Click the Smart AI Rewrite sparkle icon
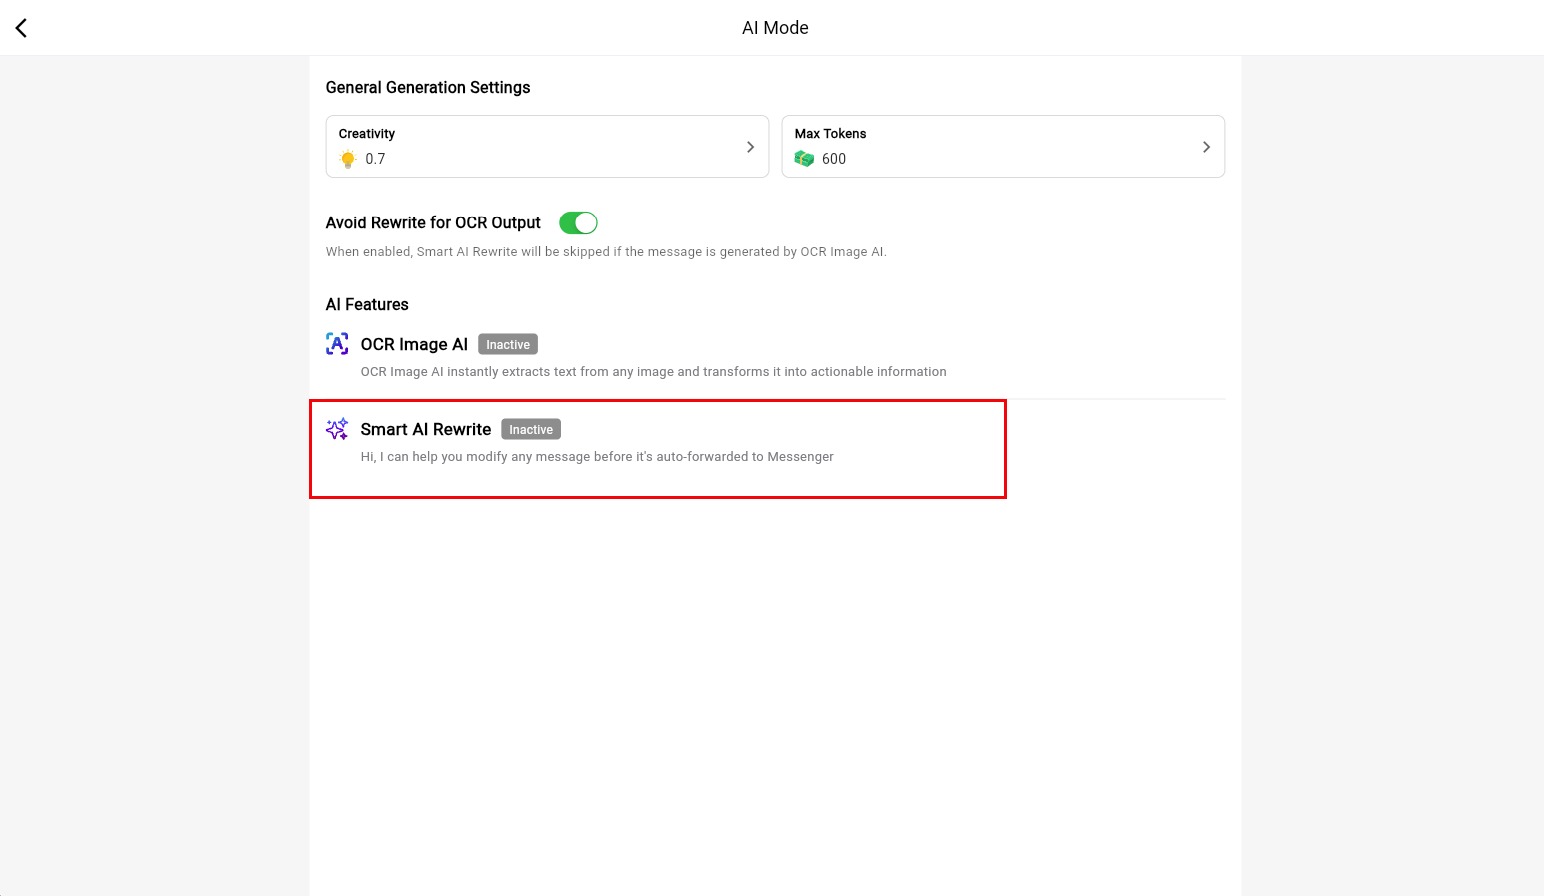Image resolution: width=1544 pixels, height=896 pixels. [x=337, y=429]
